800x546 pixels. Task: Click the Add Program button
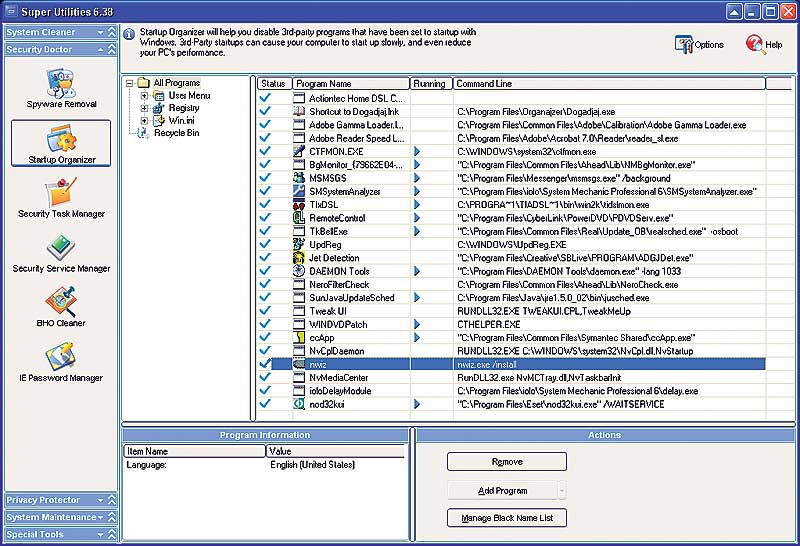click(502, 490)
